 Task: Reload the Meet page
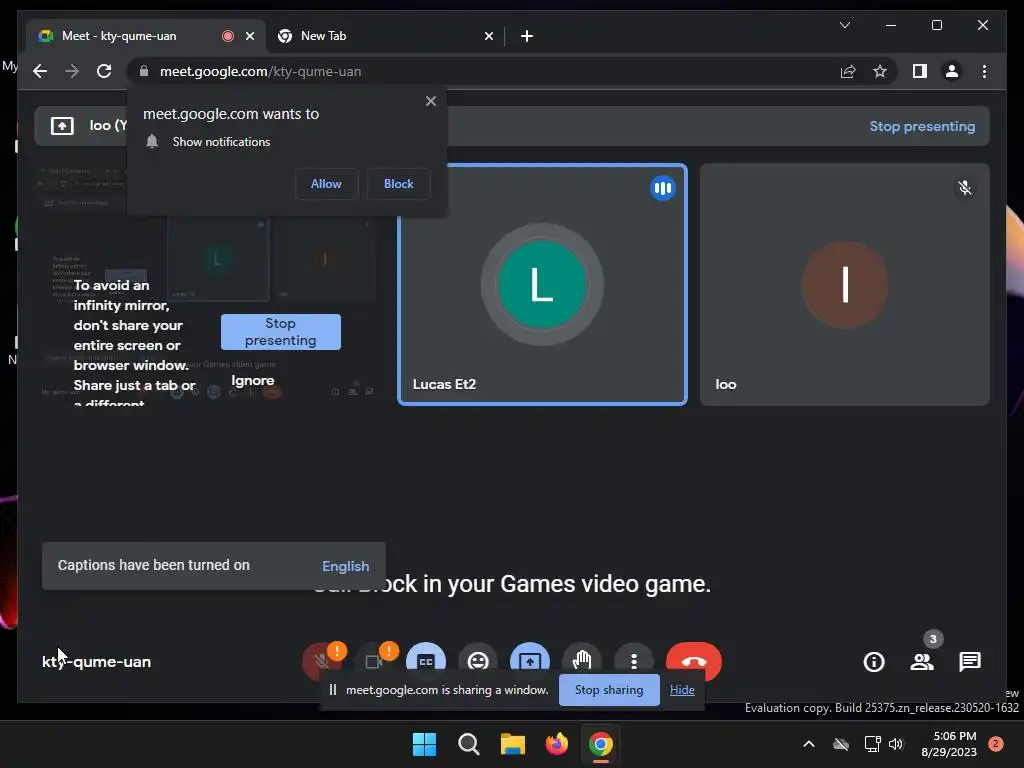(104, 71)
